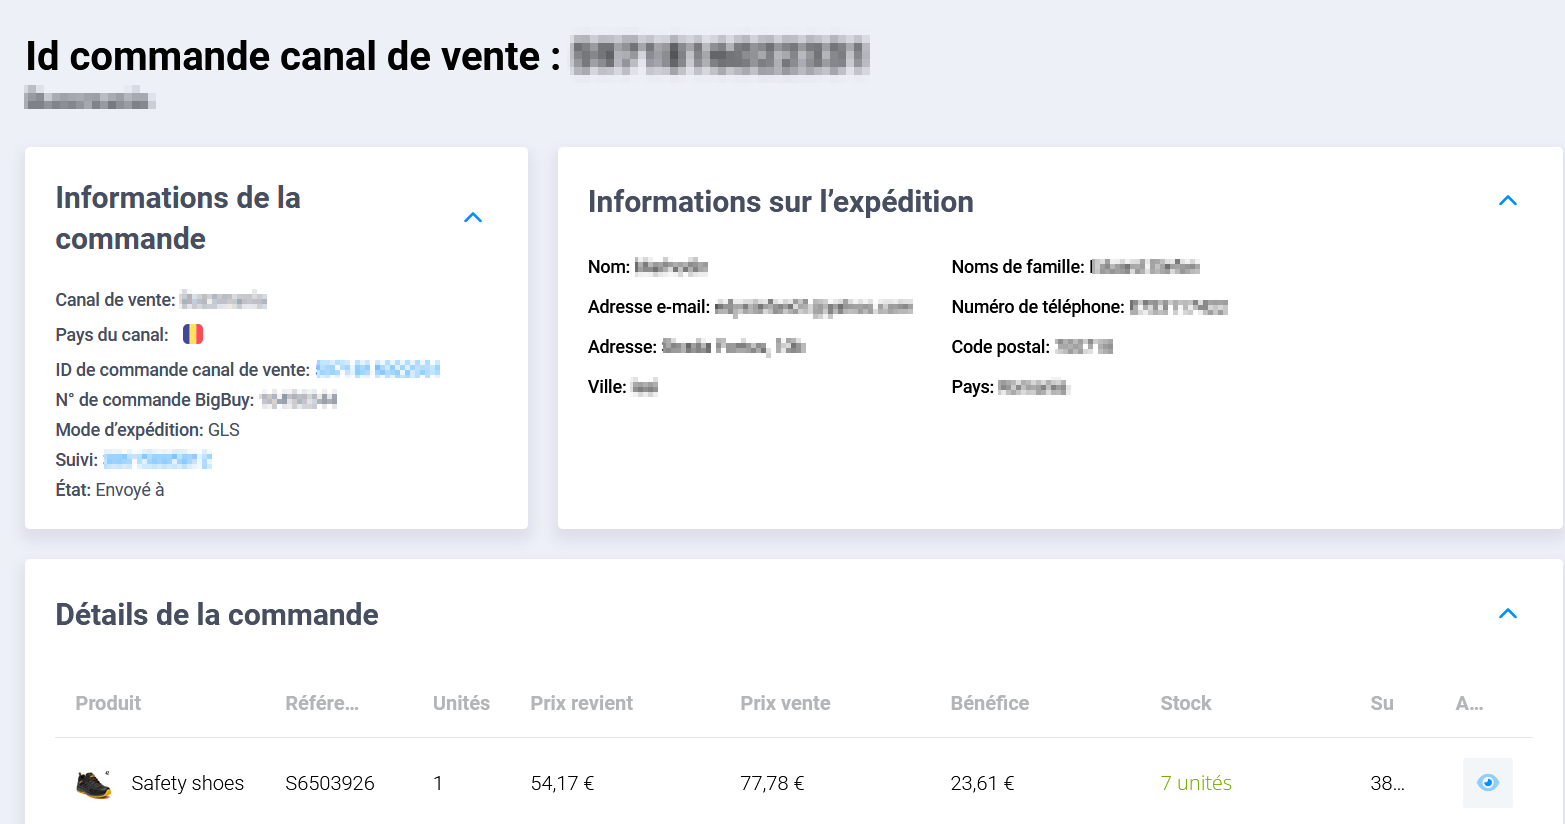The image size is (1565, 824).
Task: Open the Safety shoes product thumbnail
Action: (x=94, y=784)
